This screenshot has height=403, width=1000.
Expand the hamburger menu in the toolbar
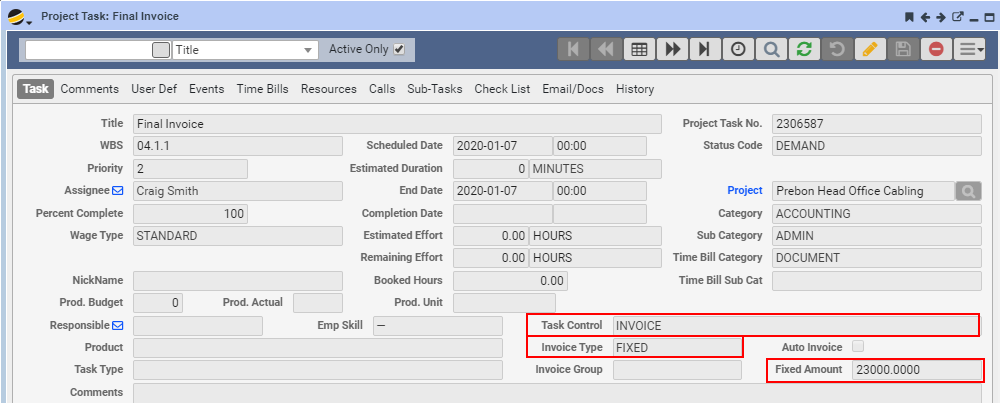coord(969,49)
